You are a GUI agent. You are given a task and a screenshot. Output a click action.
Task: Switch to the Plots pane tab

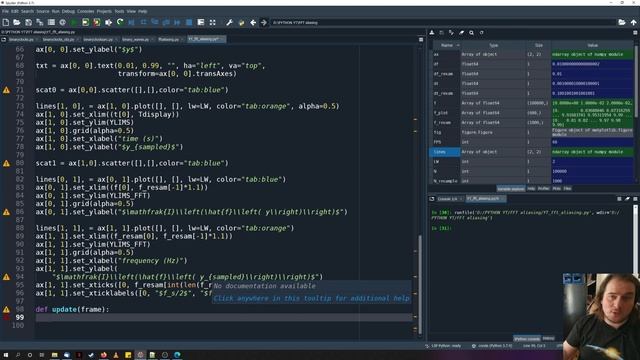(556, 189)
